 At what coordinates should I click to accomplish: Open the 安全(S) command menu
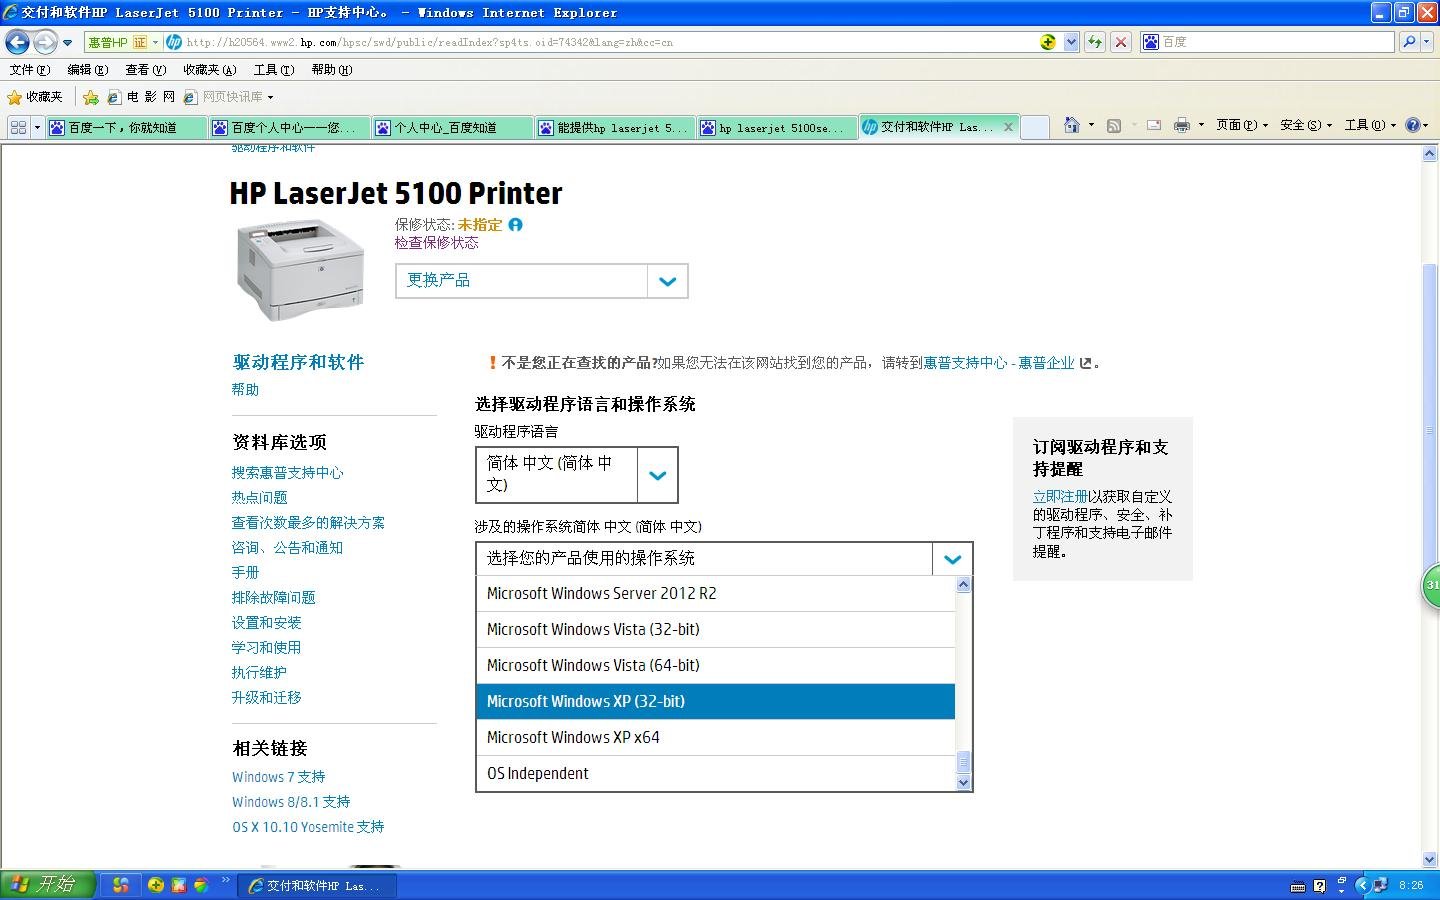(x=1305, y=125)
